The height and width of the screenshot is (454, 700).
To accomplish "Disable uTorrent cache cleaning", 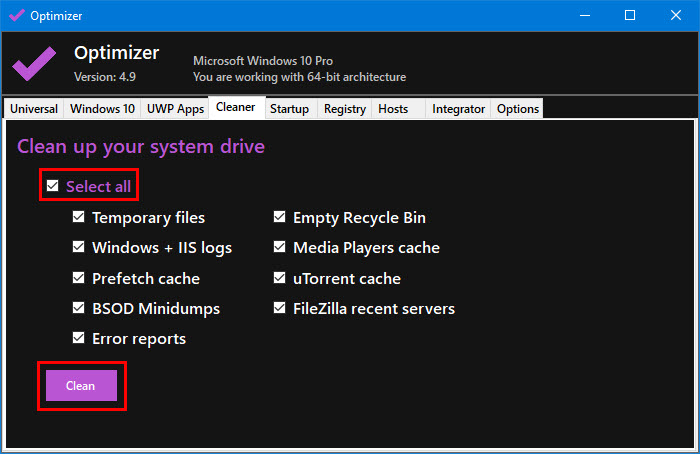I will pyautogui.click(x=280, y=279).
